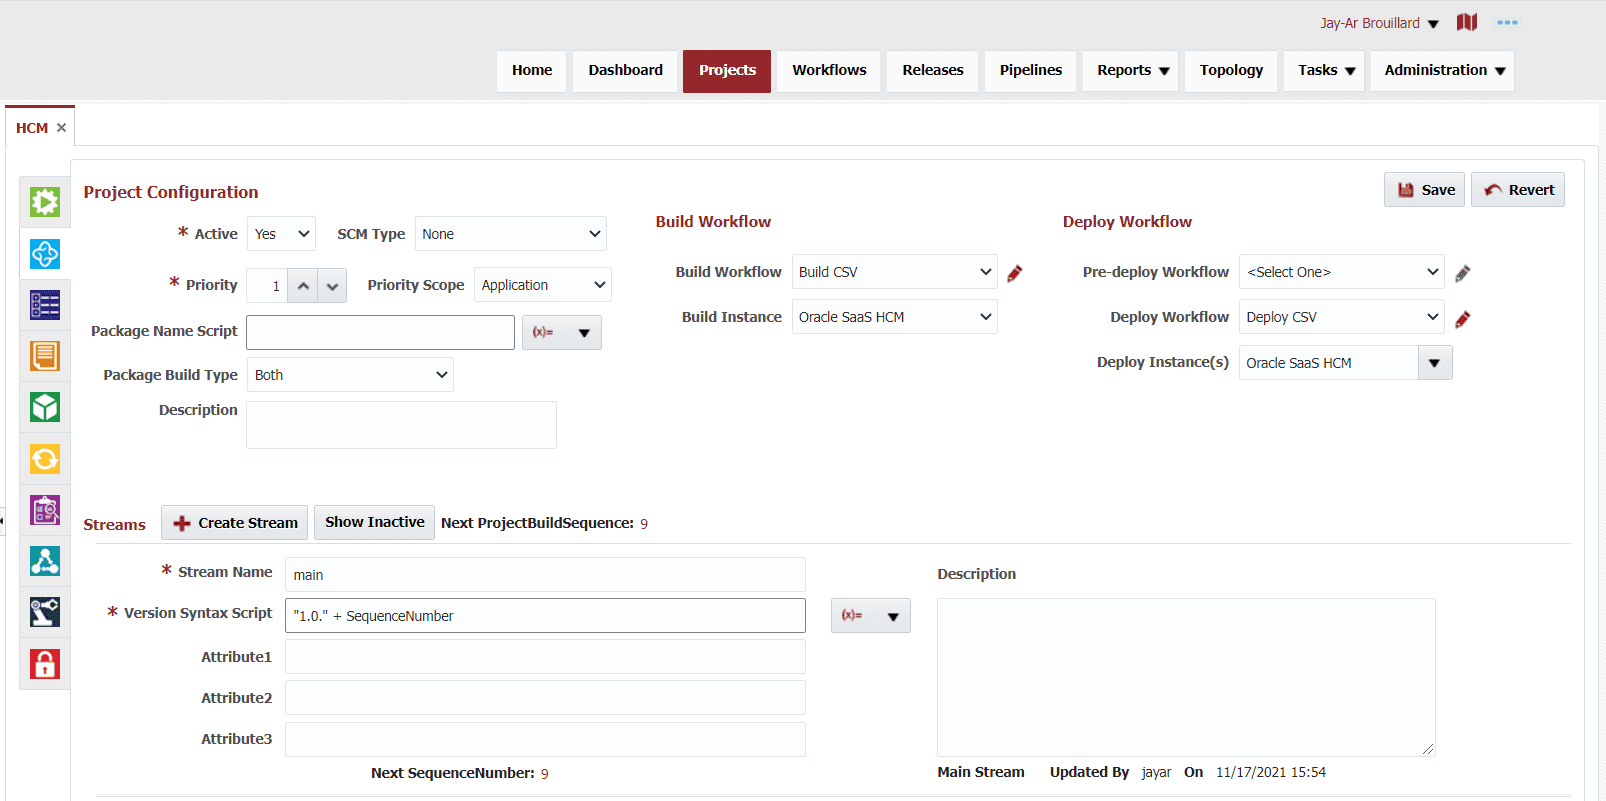The height and width of the screenshot is (801, 1606).
Task: Open the book icon in the header
Action: [x=1467, y=22]
